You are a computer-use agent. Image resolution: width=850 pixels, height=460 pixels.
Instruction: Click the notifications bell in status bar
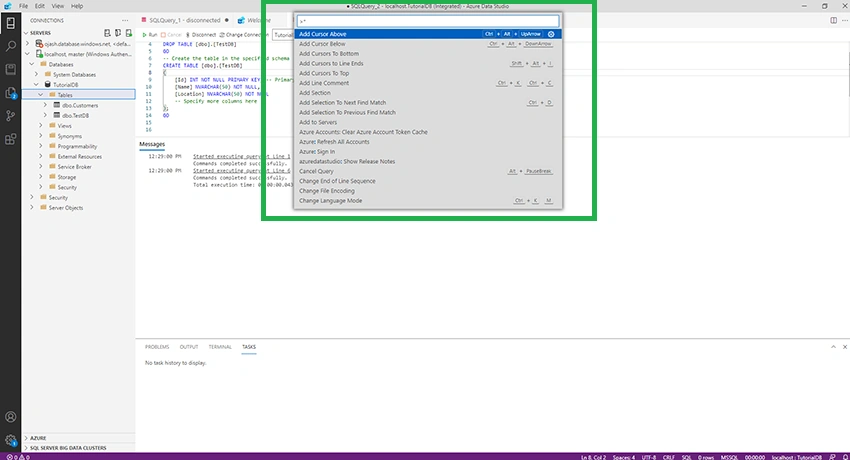[x=845, y=457]
